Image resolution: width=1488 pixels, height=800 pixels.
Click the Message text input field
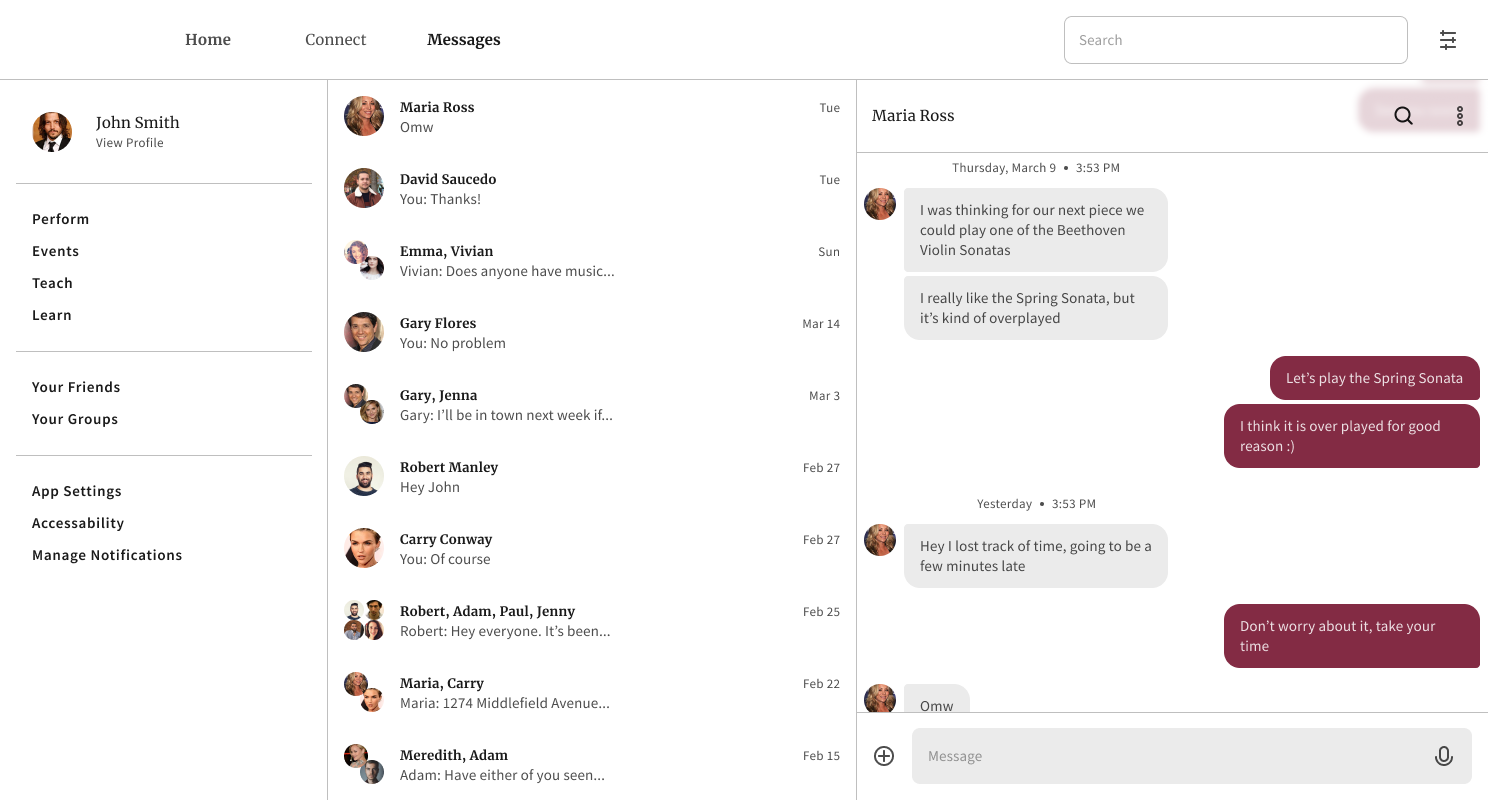pos(1170,756)
